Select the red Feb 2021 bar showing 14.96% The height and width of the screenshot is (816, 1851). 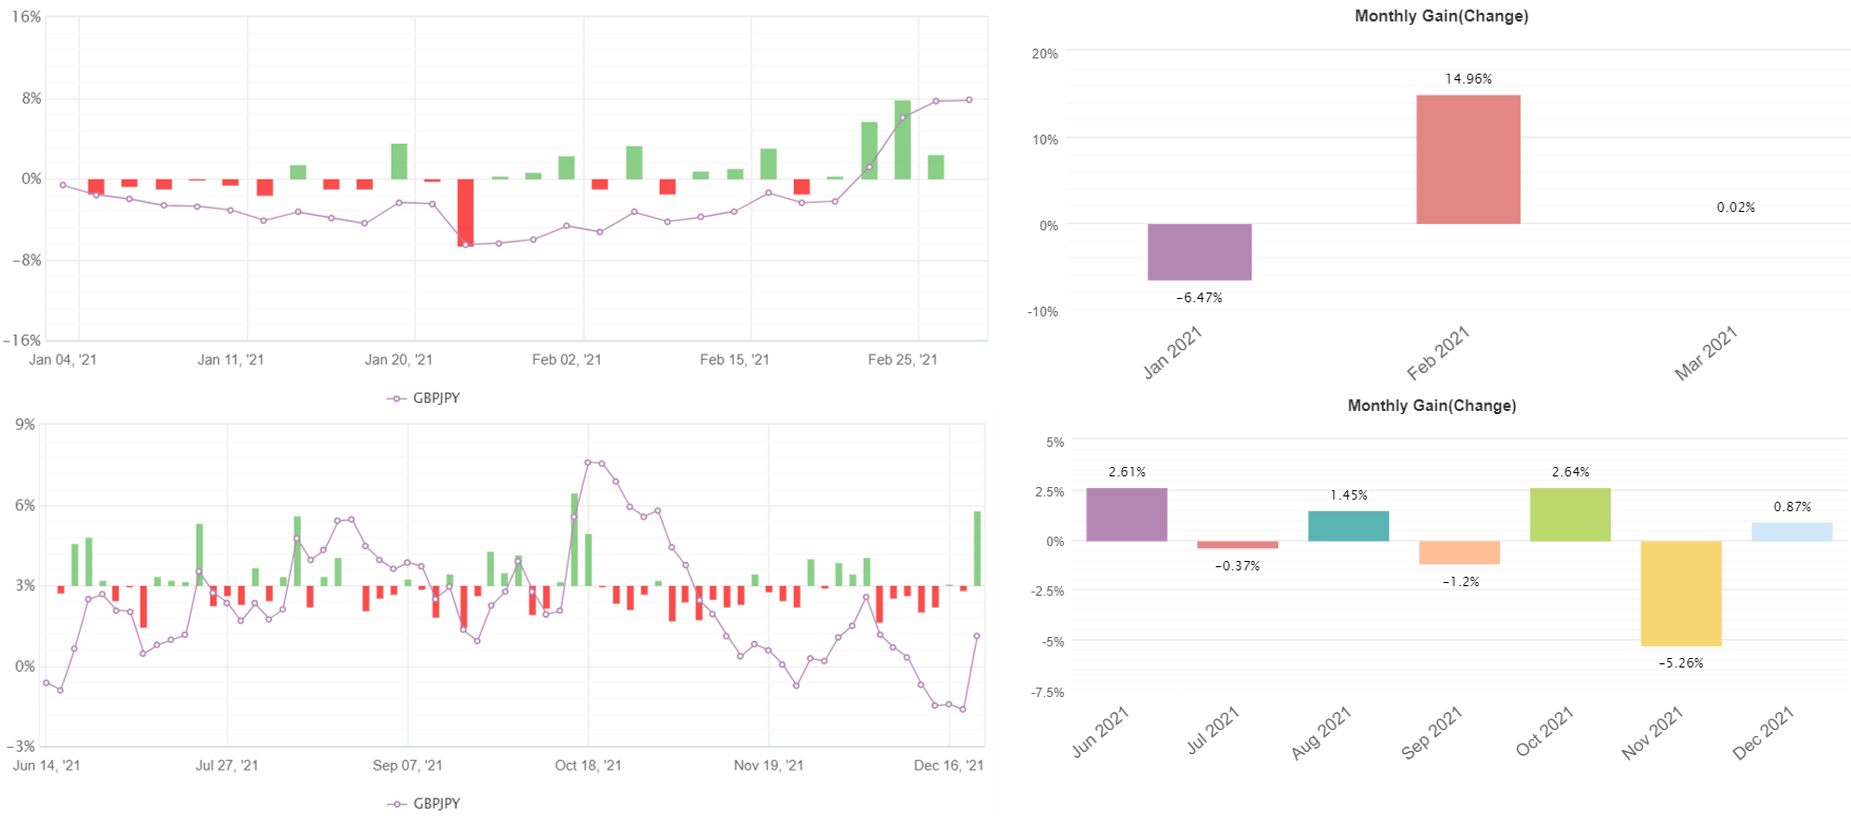pyautogui.click(x=1468, y=160)
